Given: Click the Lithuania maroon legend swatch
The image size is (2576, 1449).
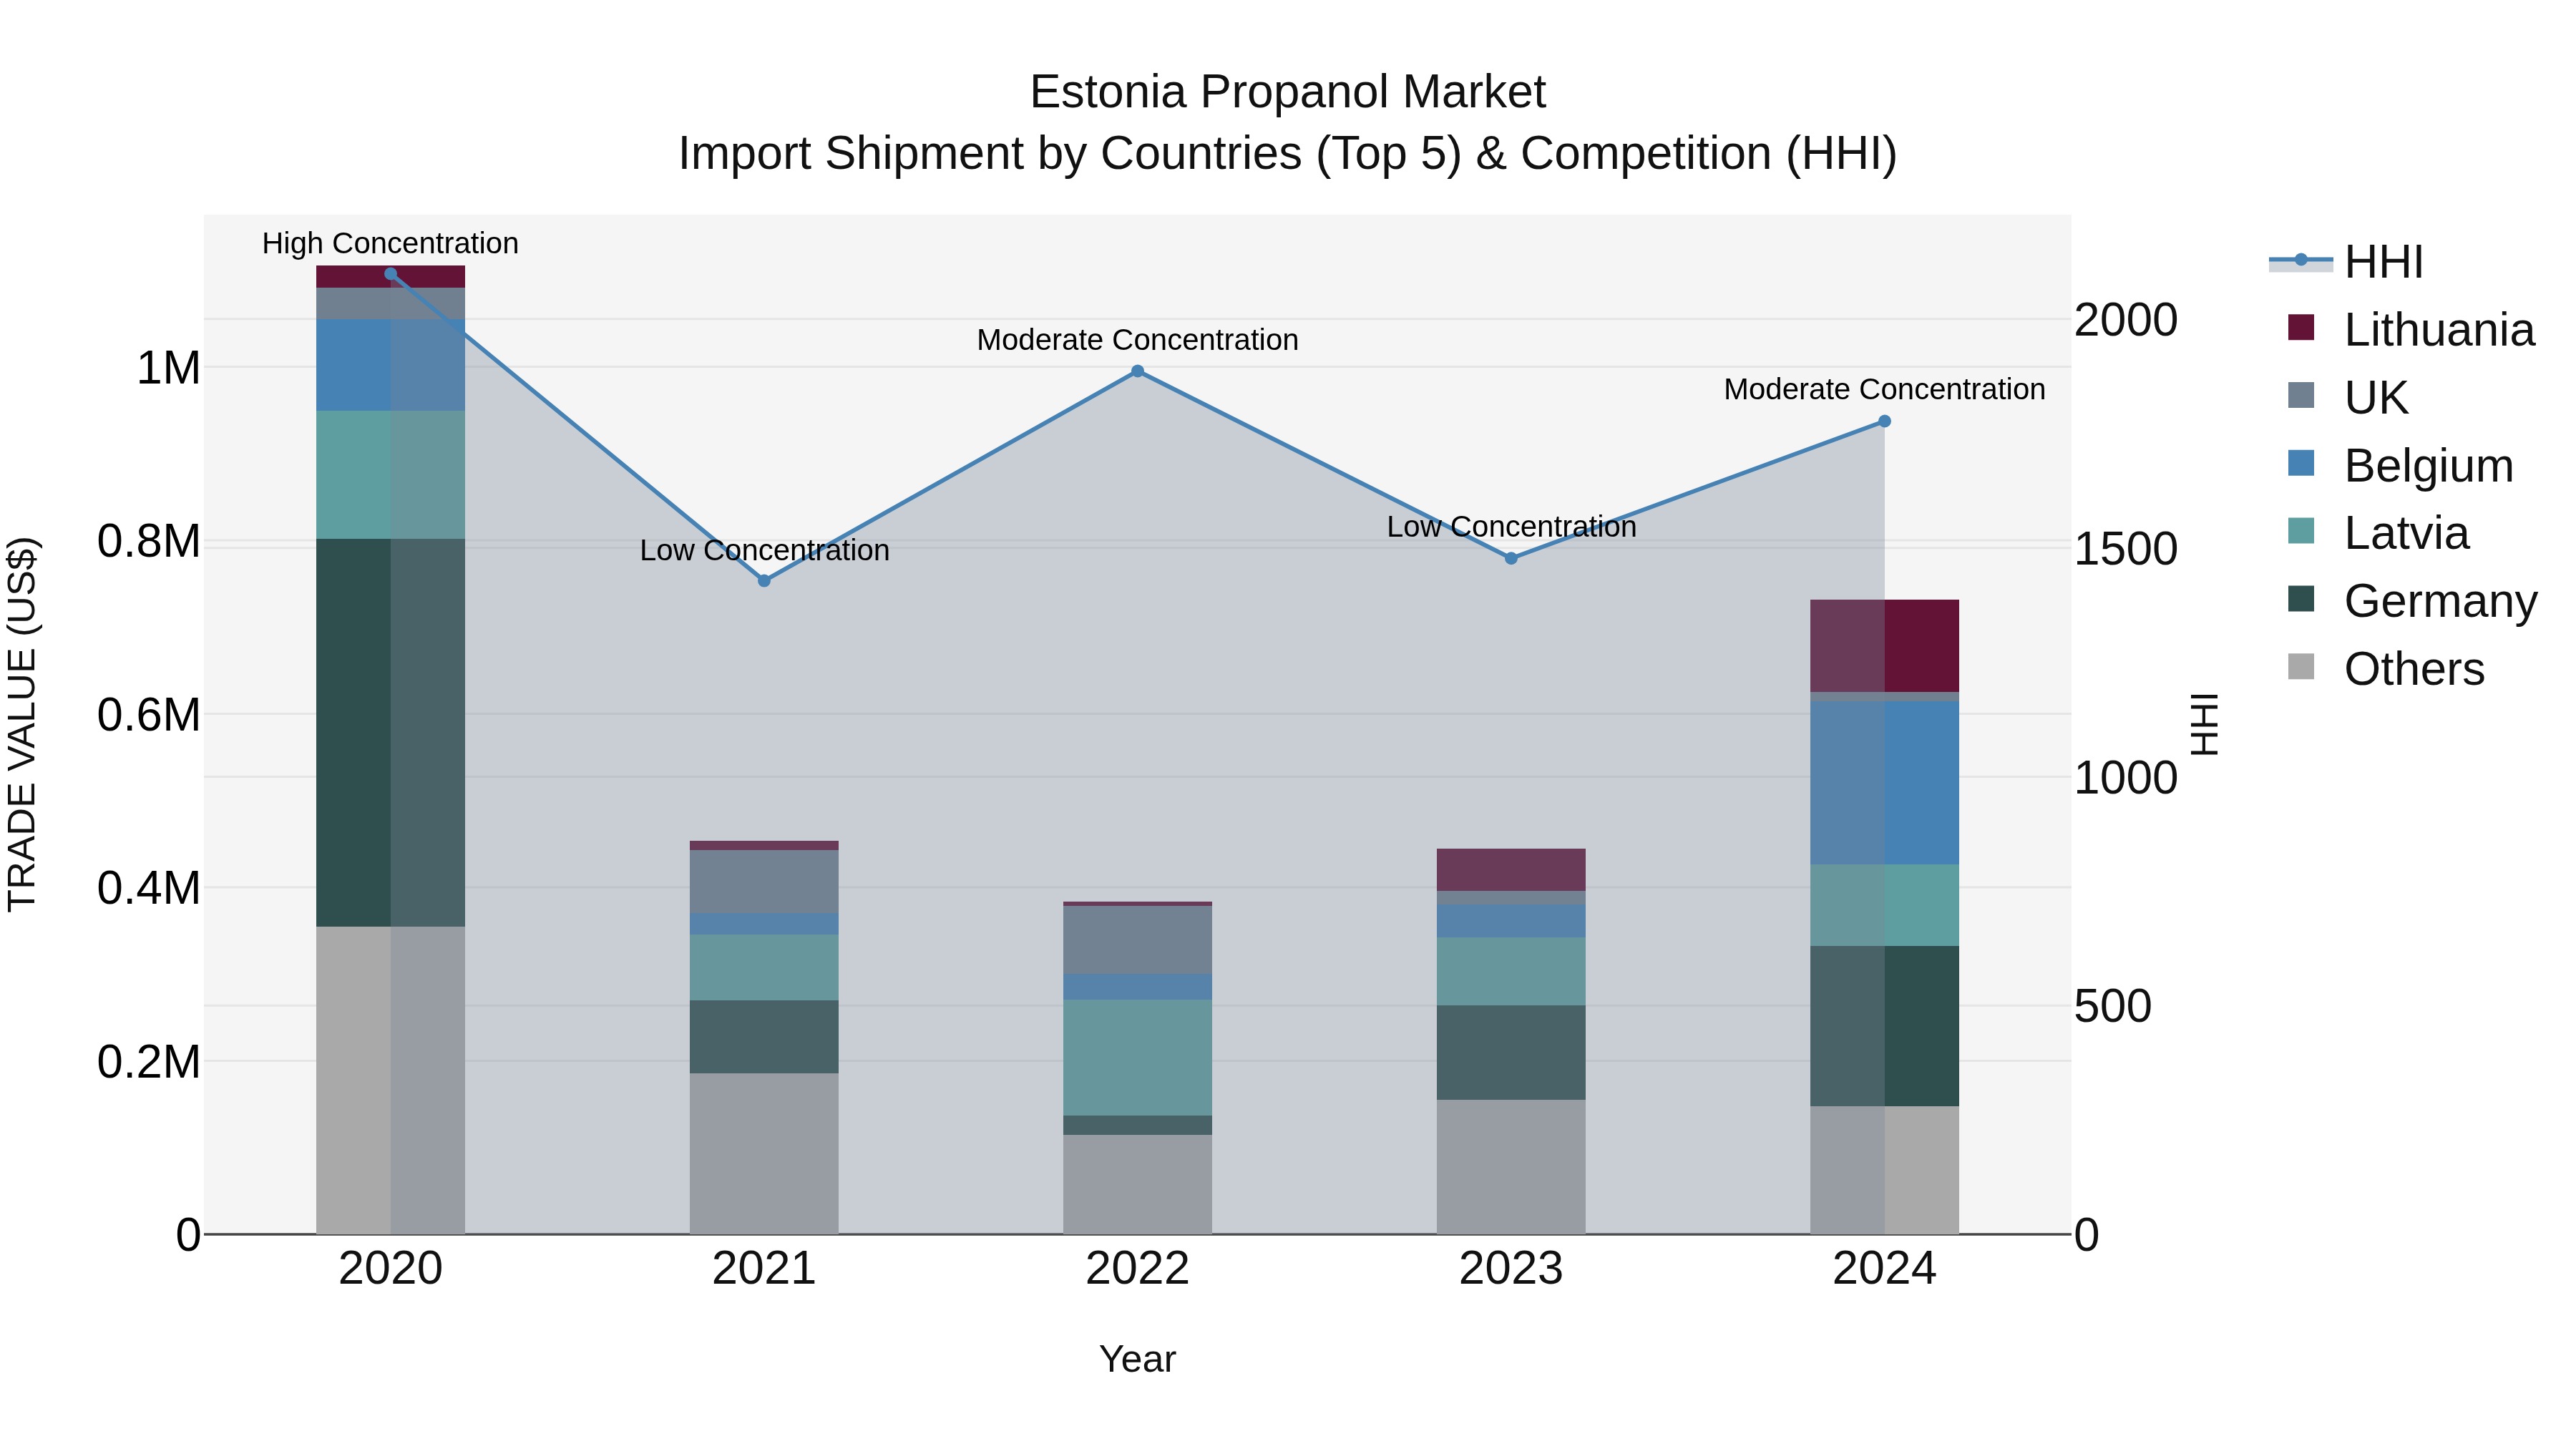Looking at the screenshot, I should coord(2301,328).
